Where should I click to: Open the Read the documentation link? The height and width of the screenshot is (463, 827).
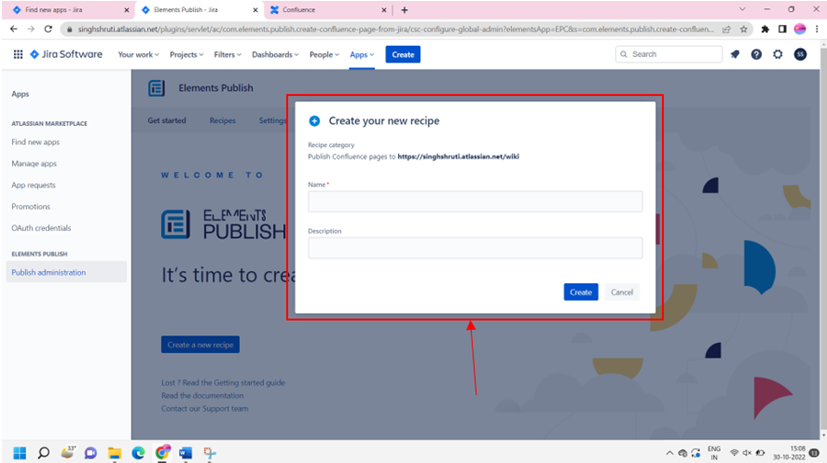[x=203, y=396]
